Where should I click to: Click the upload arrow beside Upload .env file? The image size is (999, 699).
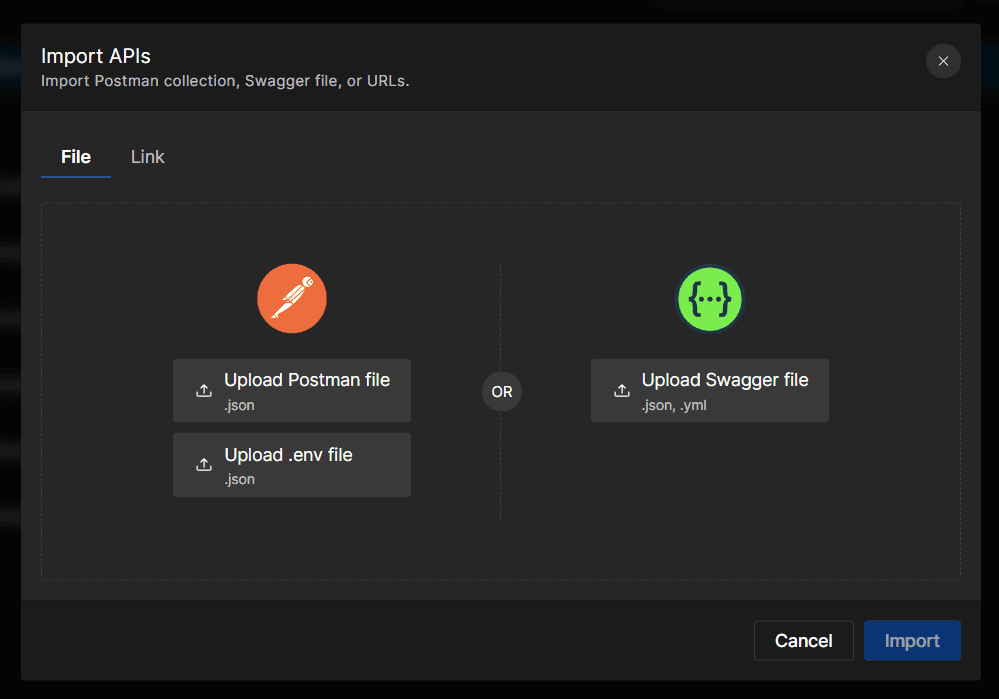pyautogui.click(x=203, y=465)
